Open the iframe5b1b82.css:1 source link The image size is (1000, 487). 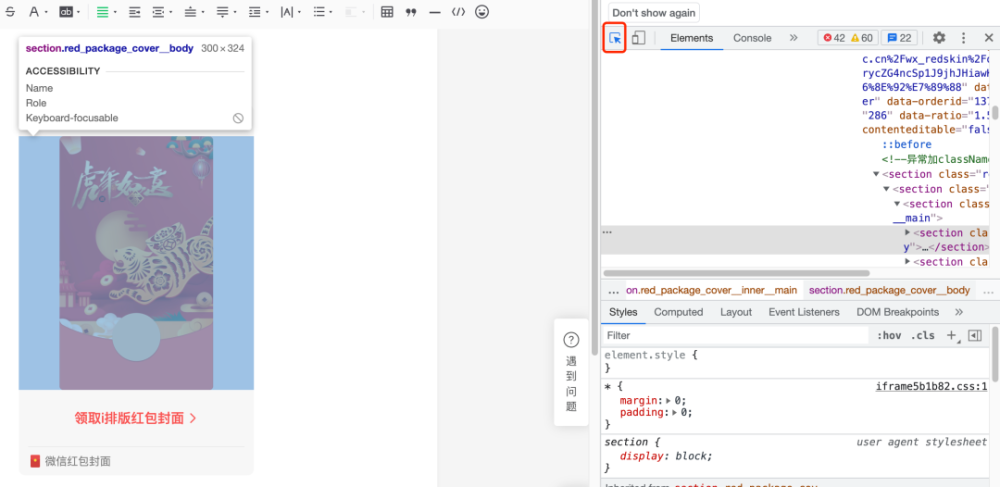click(931, 386)
